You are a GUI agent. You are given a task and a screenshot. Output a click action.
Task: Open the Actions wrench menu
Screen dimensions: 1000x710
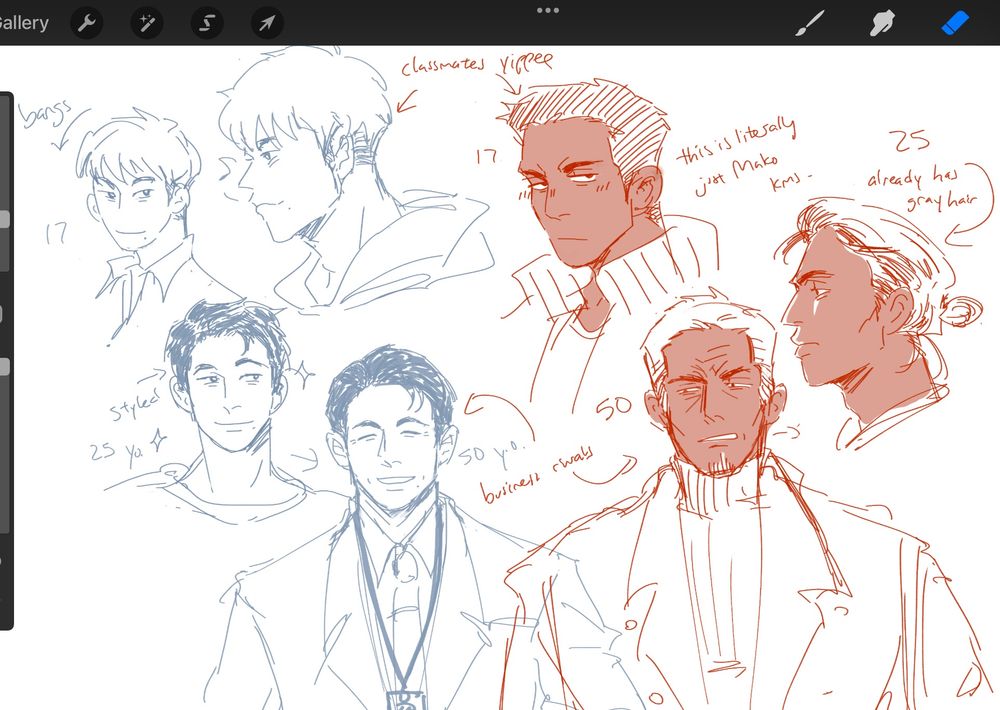coord(86,24)
